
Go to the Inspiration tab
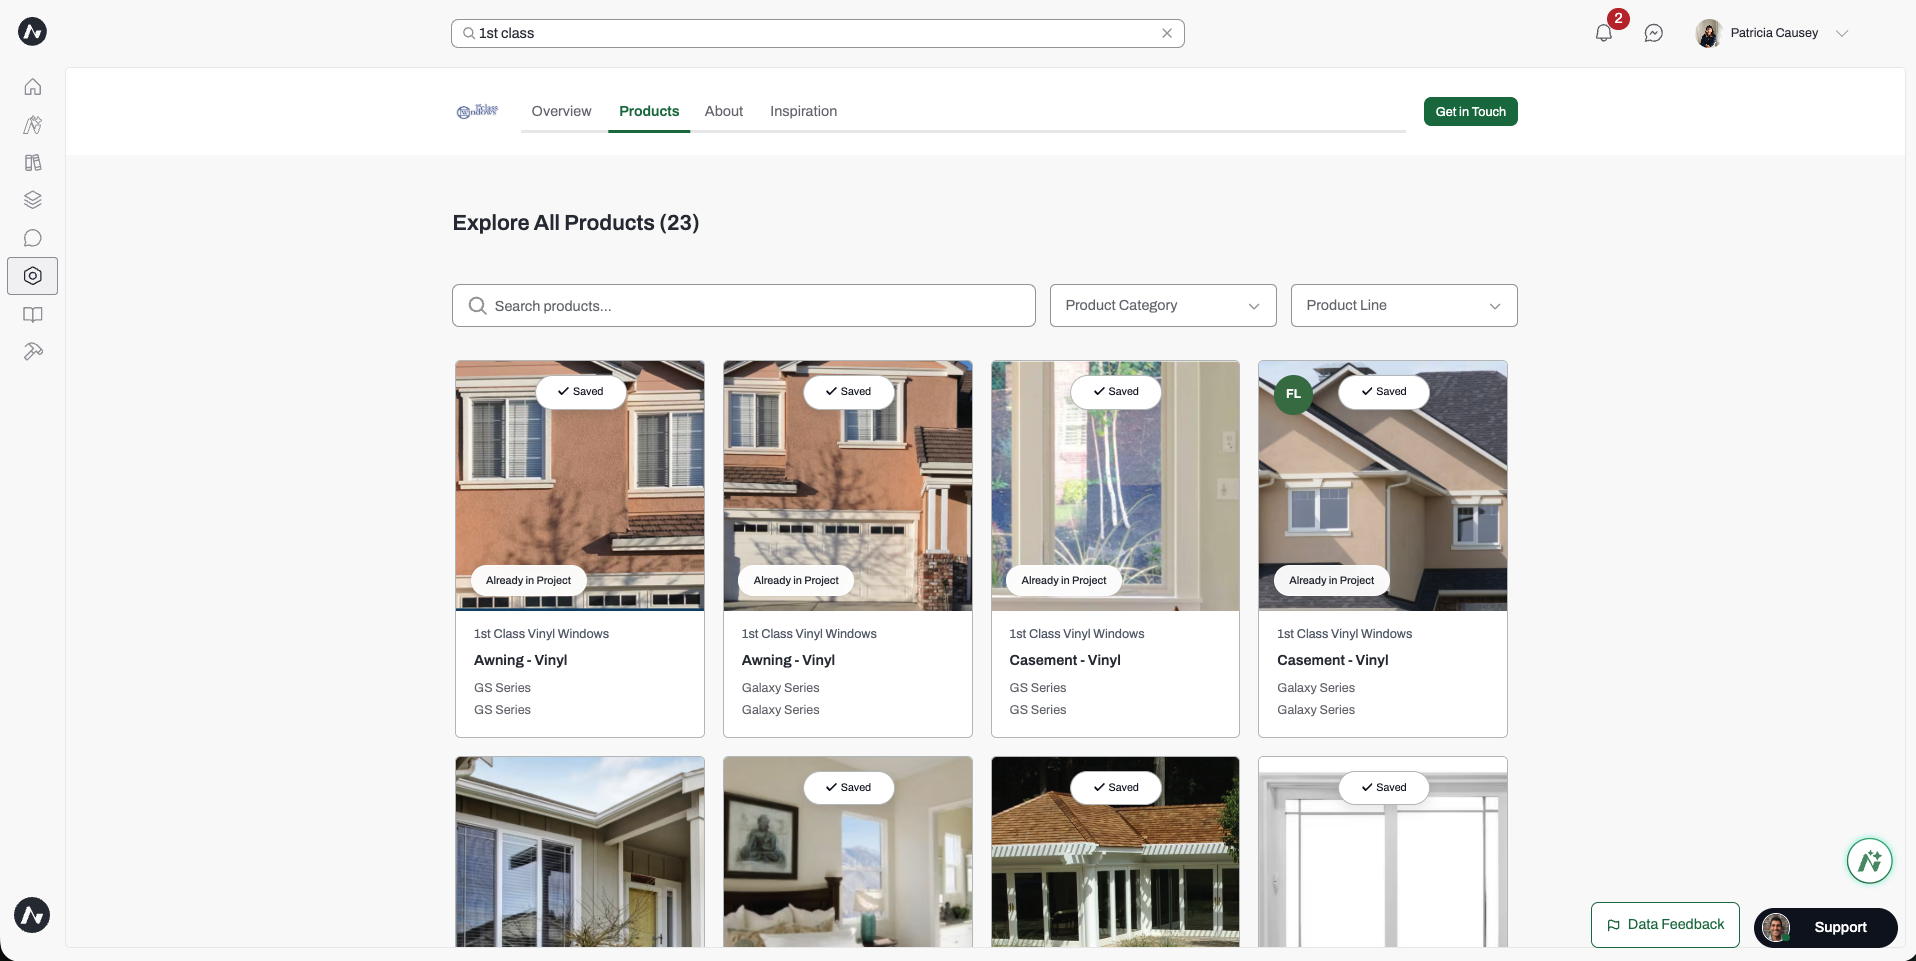click(803, 111)
